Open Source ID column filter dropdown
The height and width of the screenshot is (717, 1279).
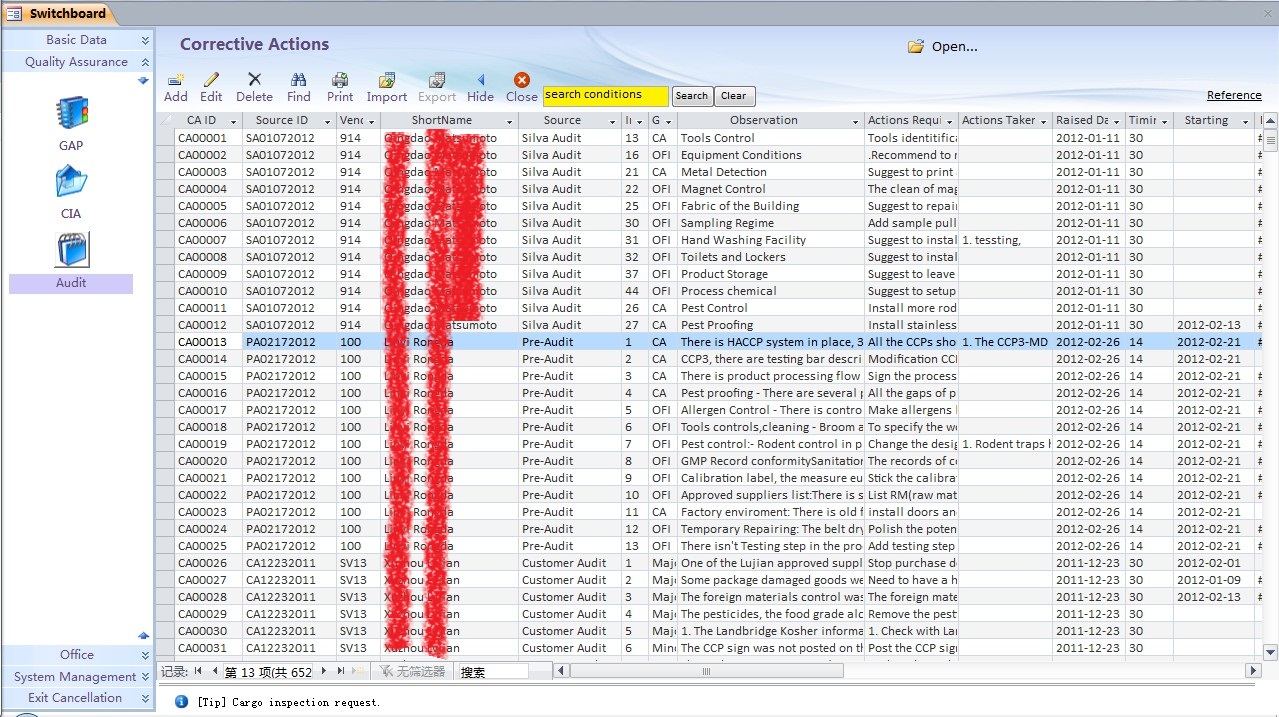(x=325, y=121)
